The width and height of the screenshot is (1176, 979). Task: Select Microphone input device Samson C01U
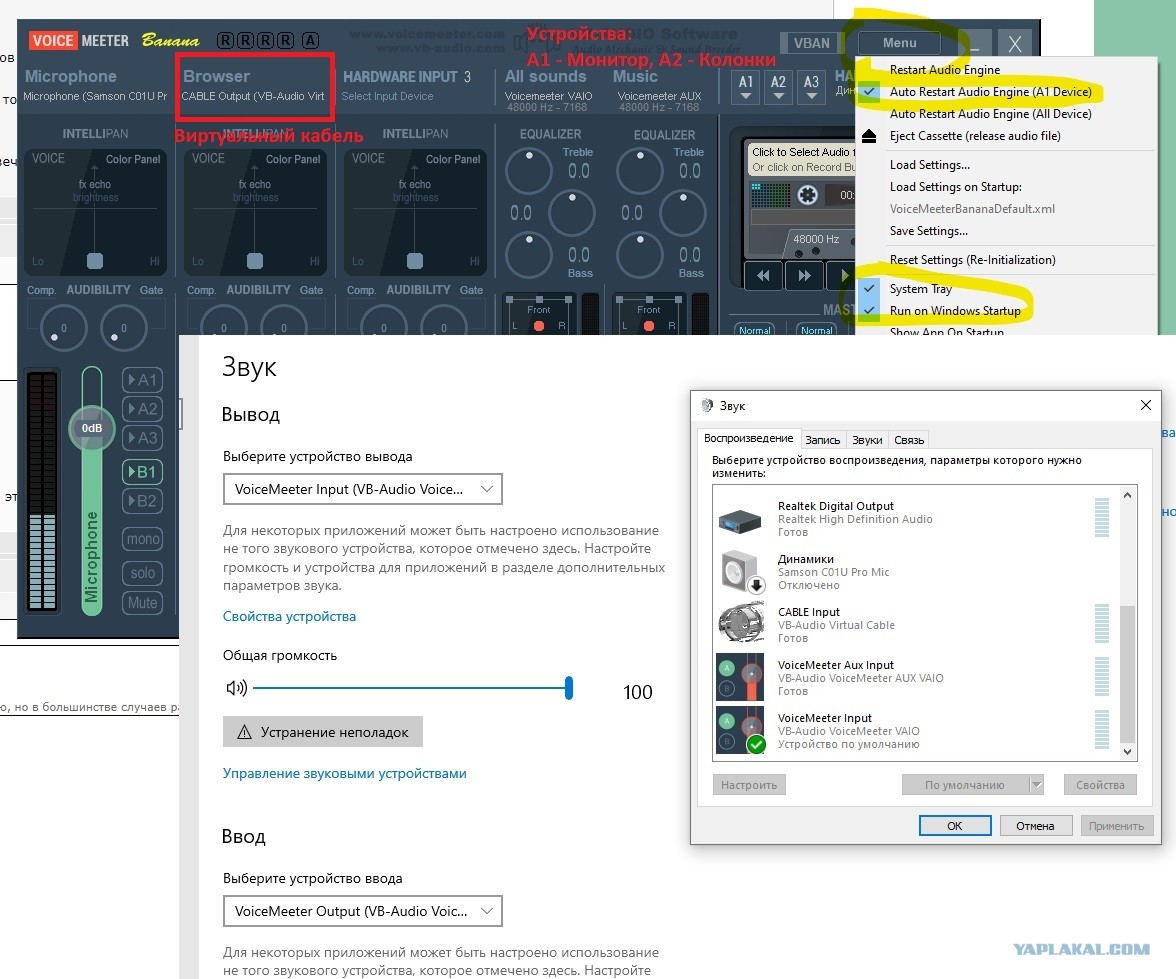point(94,96)
